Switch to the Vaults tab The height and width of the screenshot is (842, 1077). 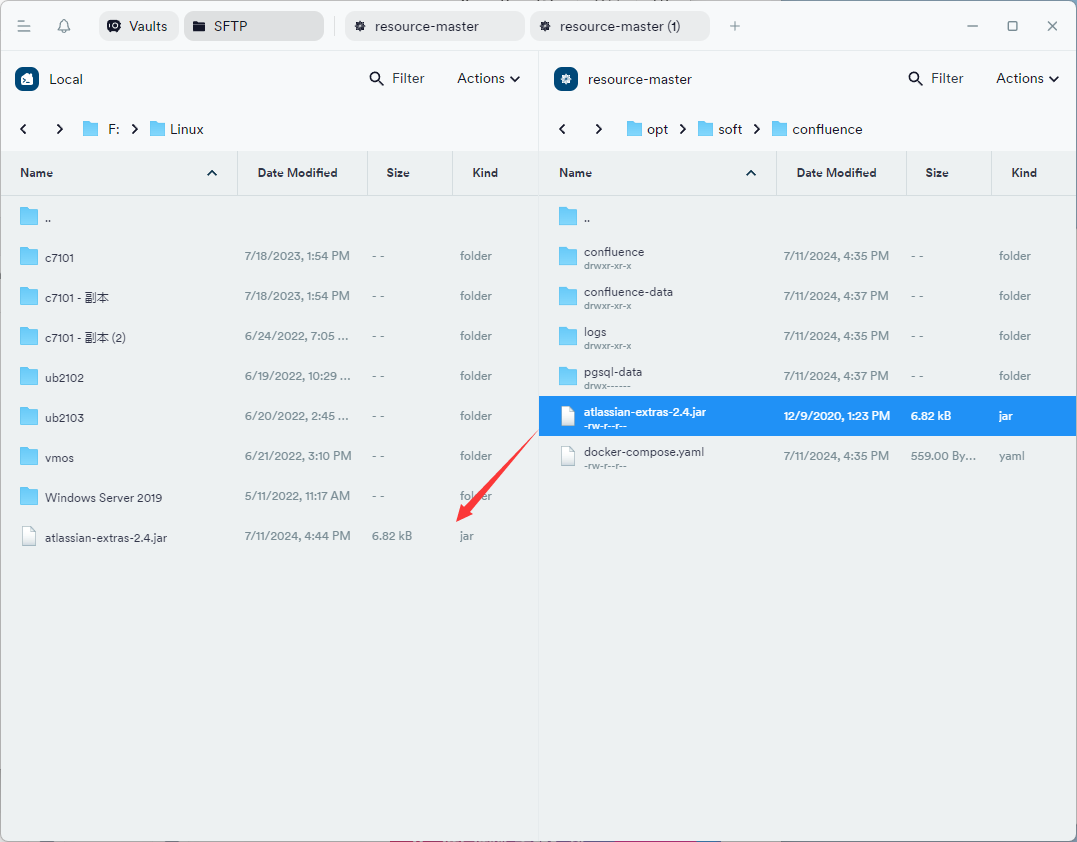coord(139,26)
